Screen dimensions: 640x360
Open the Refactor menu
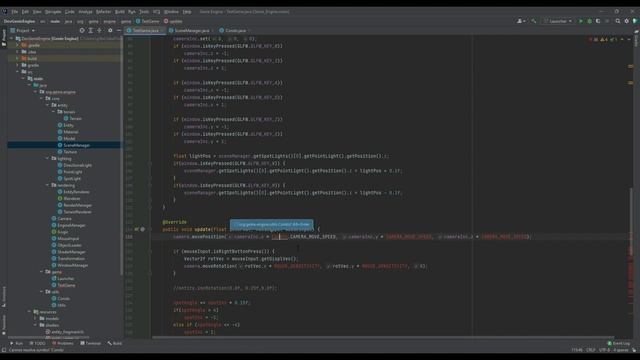coord(103,12)
